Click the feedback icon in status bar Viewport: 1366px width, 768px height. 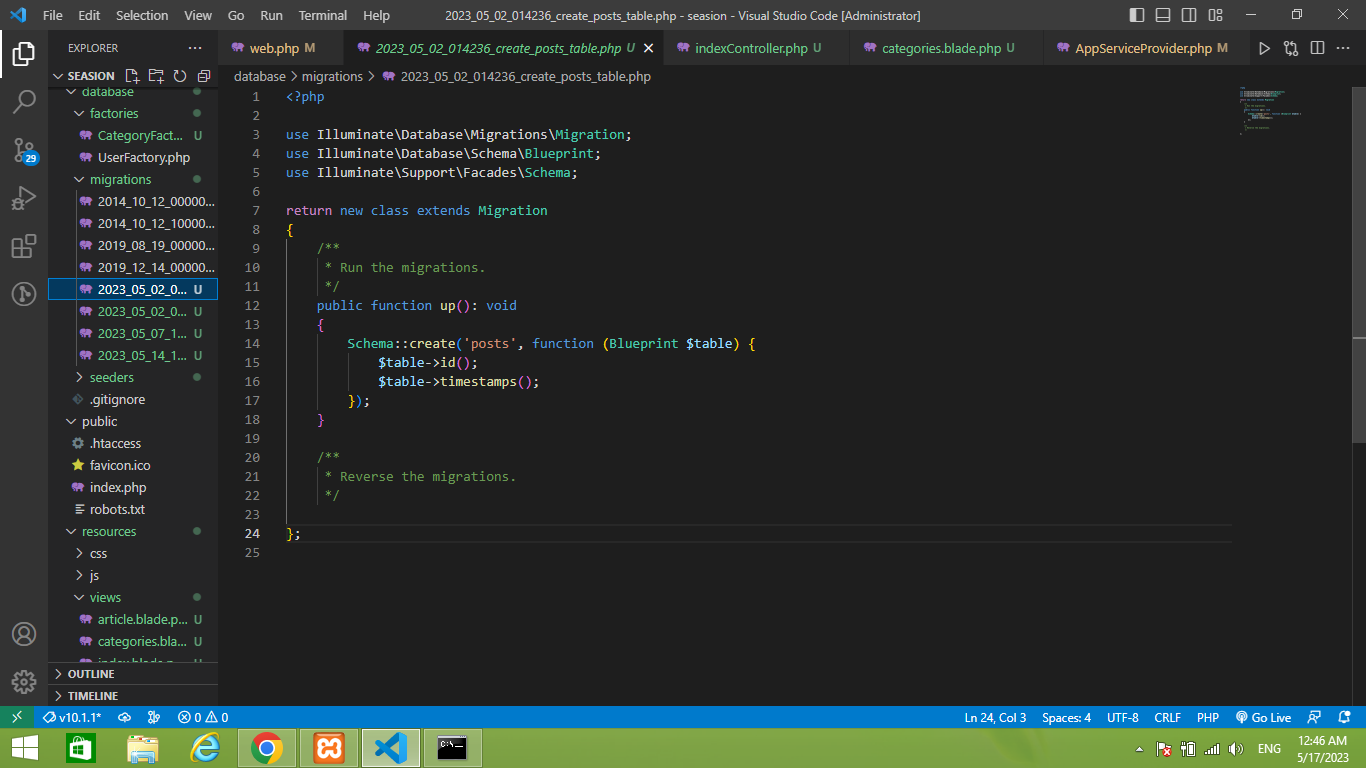(1315, 717)
